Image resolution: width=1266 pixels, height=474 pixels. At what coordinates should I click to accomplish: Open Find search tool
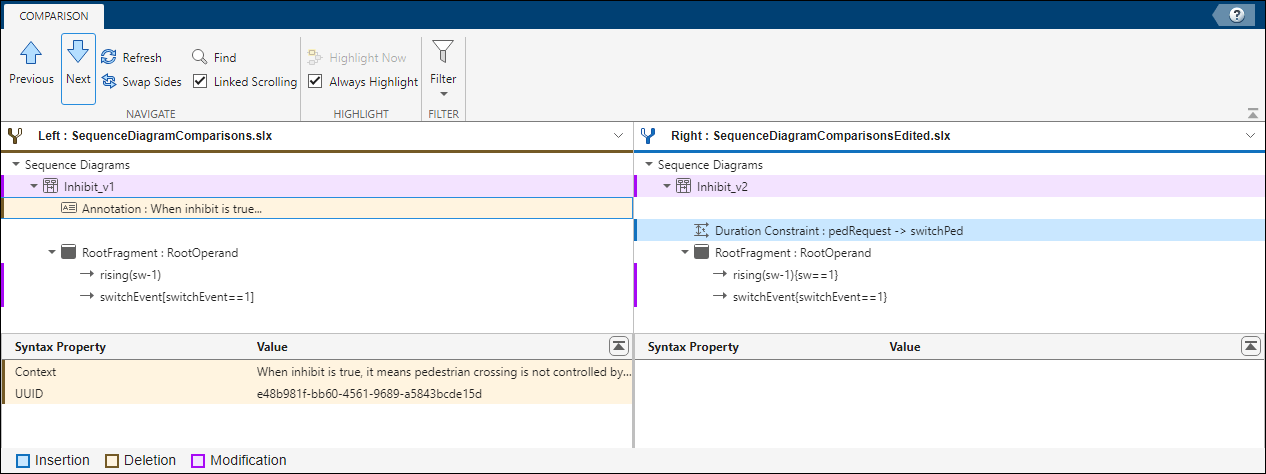click(214, 58)
